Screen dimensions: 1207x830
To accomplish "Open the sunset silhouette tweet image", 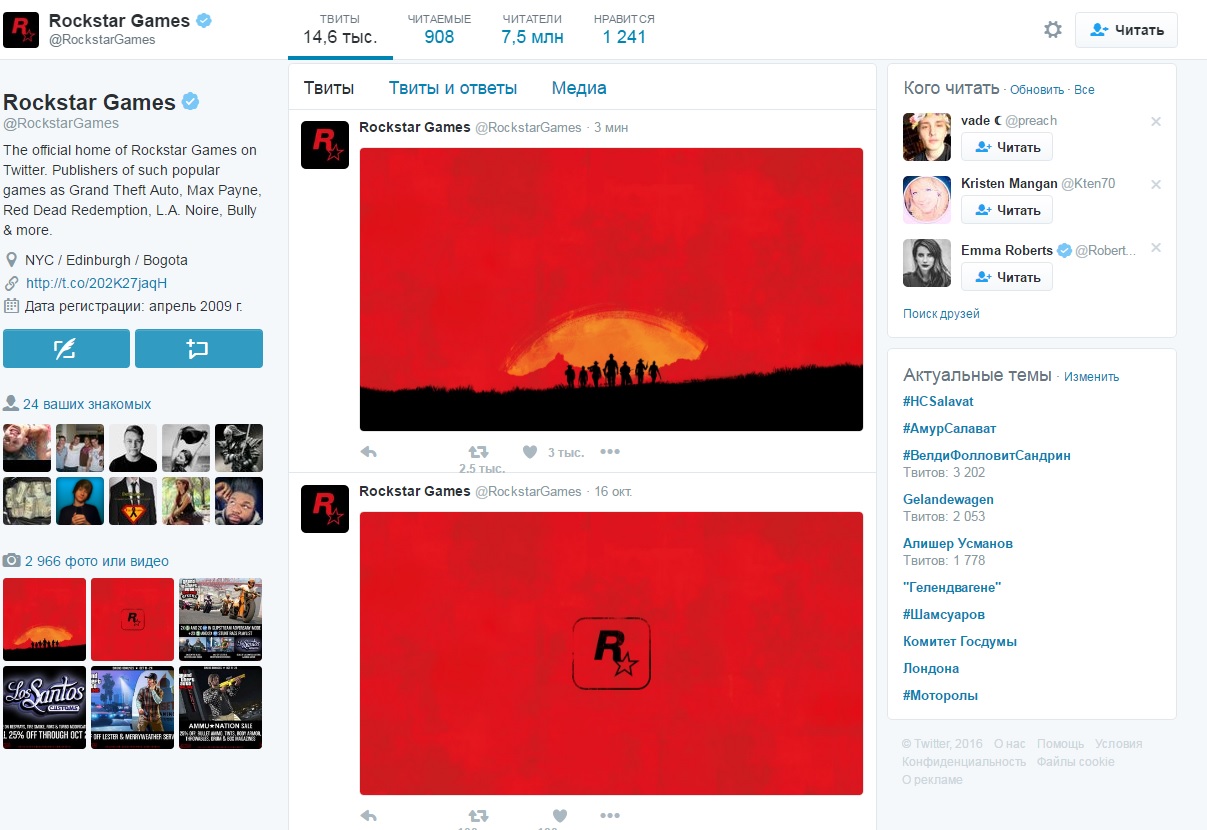I will (x=611, y=290).
